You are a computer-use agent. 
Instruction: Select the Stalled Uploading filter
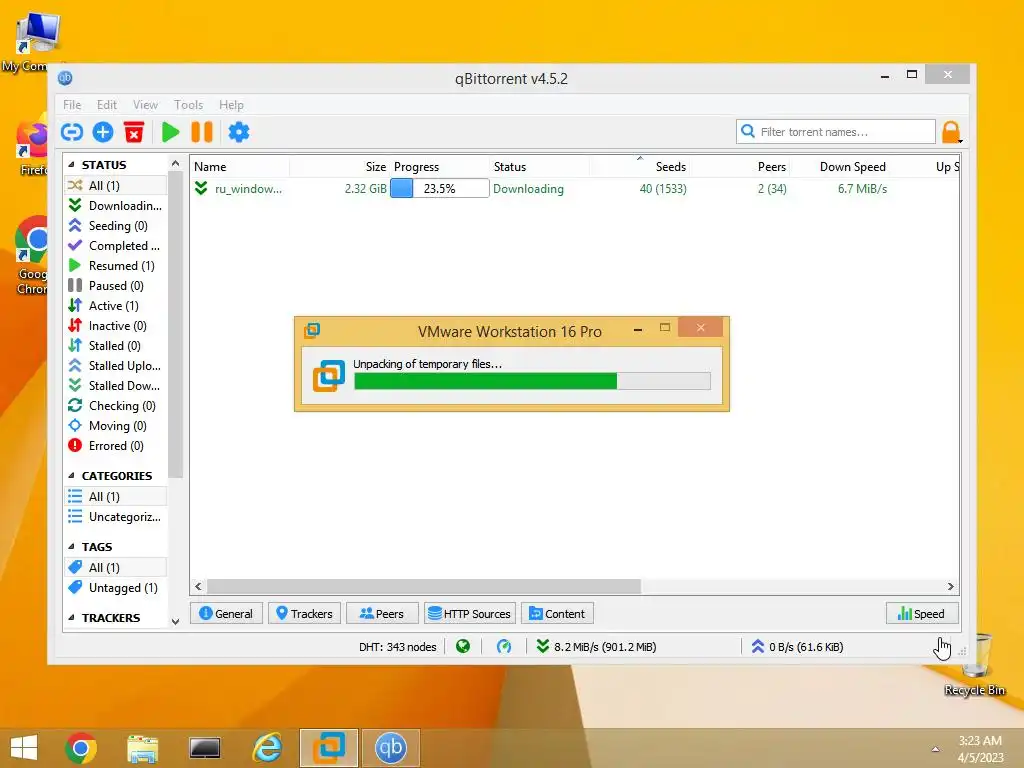[x=116, y=366]
